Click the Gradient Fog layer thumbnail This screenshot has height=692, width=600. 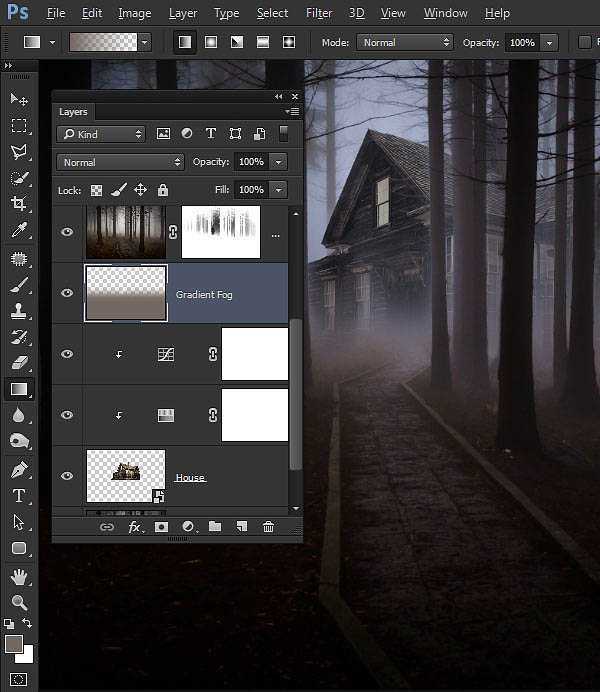[126, 293]
